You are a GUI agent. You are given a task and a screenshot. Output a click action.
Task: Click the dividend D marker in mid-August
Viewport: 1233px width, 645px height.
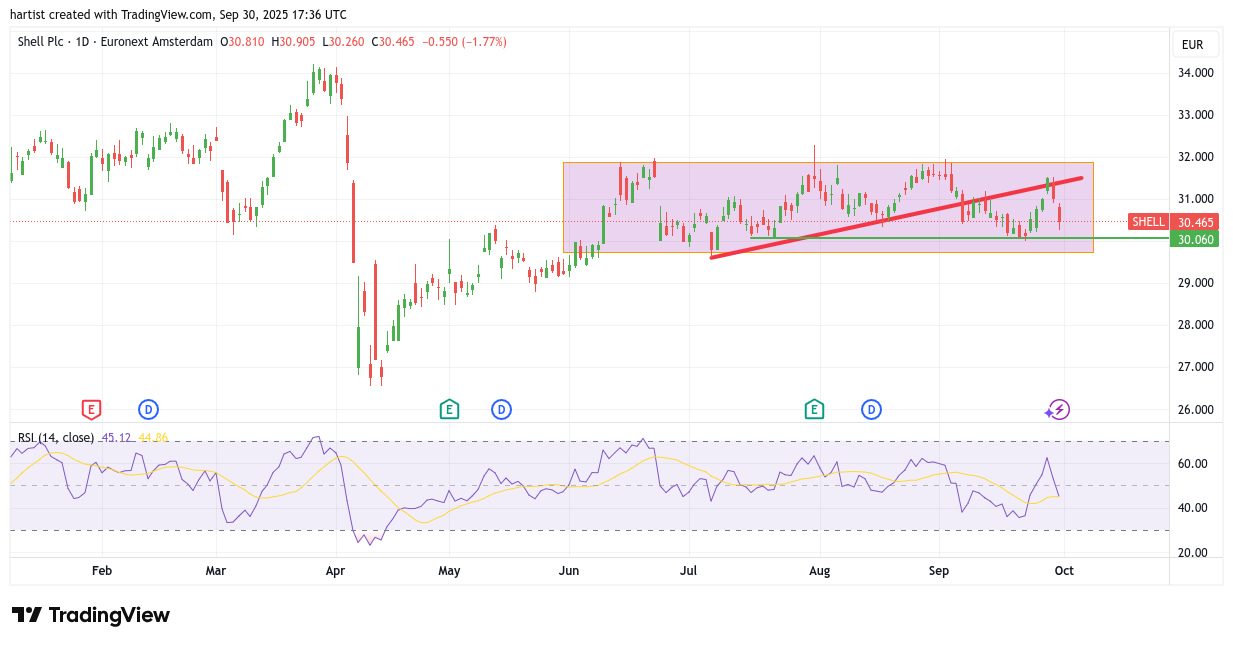tap(871, 409)
